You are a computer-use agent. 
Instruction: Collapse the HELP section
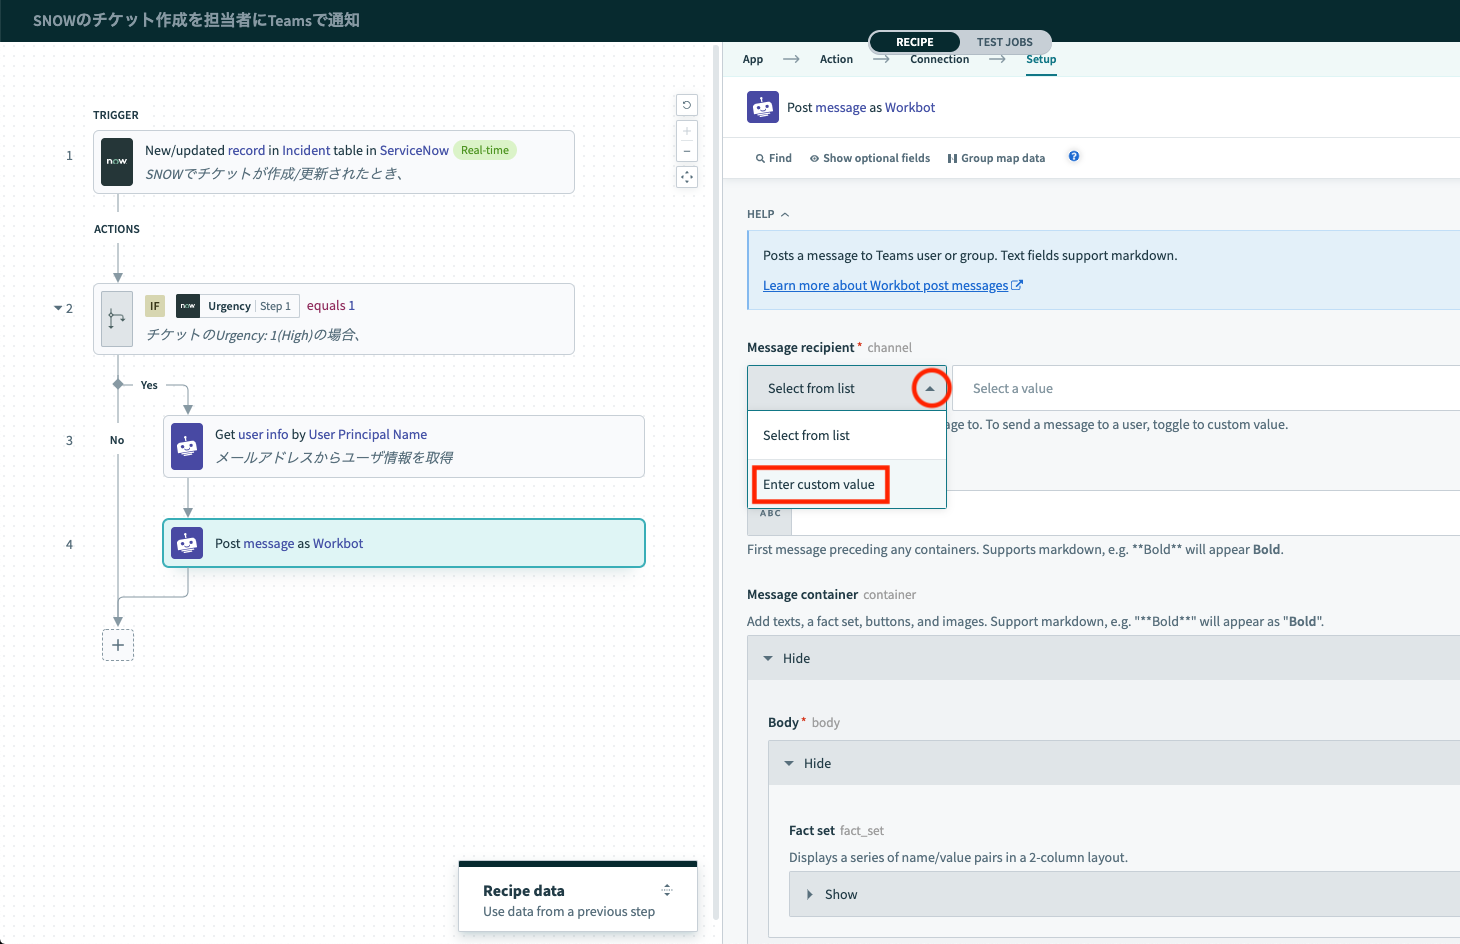[768, 214]
